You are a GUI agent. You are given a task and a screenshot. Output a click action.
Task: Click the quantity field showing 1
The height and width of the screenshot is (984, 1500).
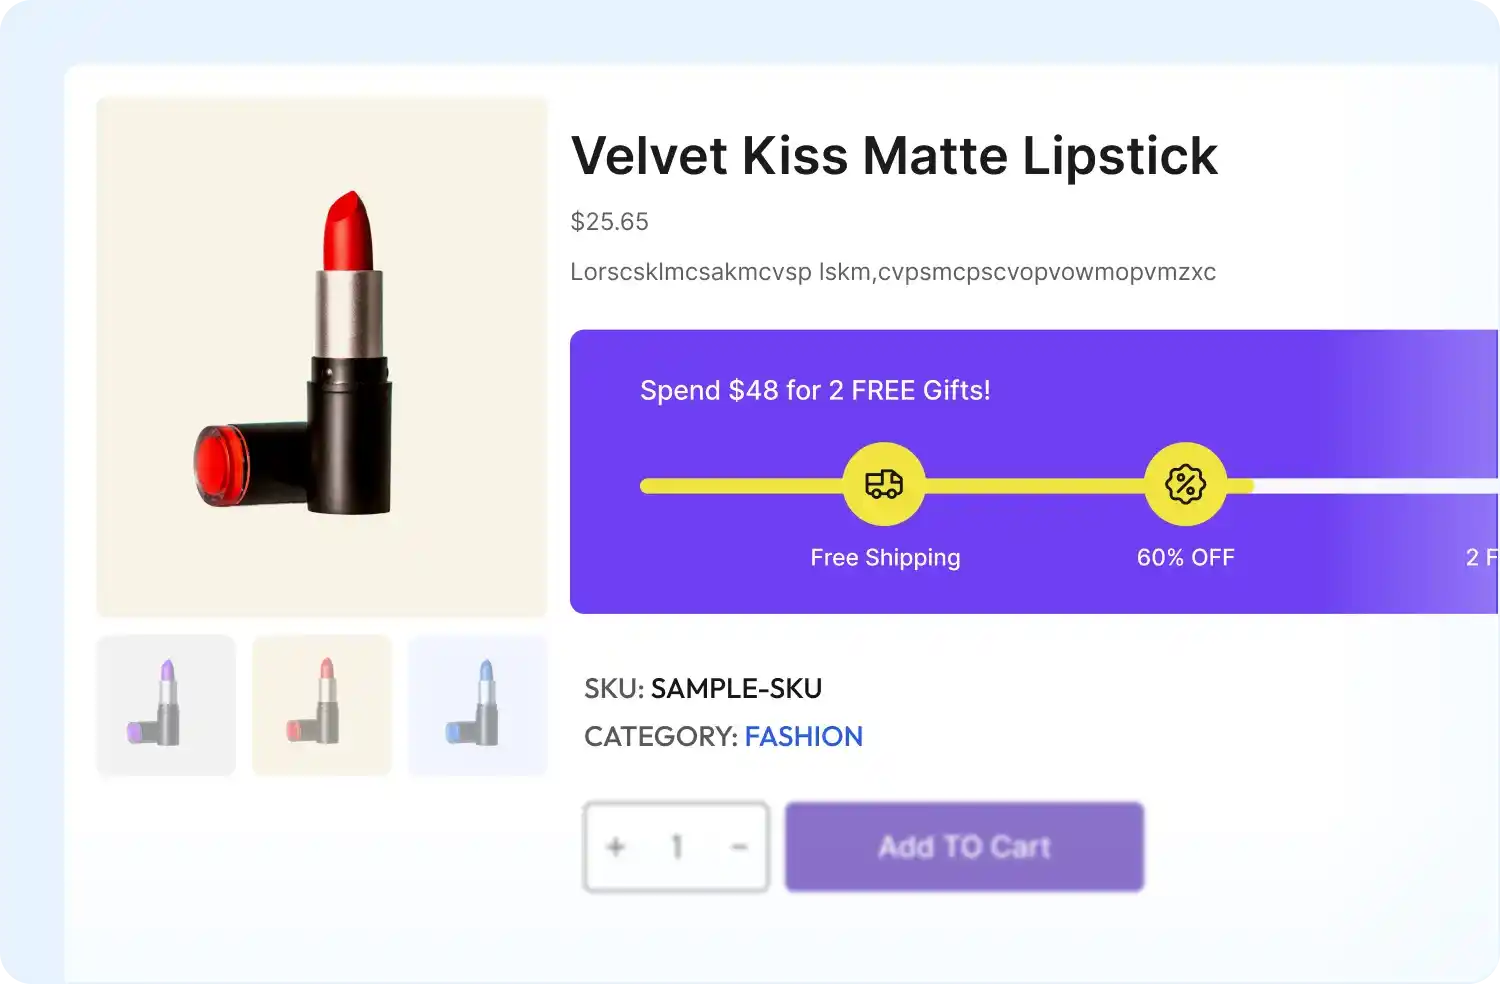coord(677,847)
